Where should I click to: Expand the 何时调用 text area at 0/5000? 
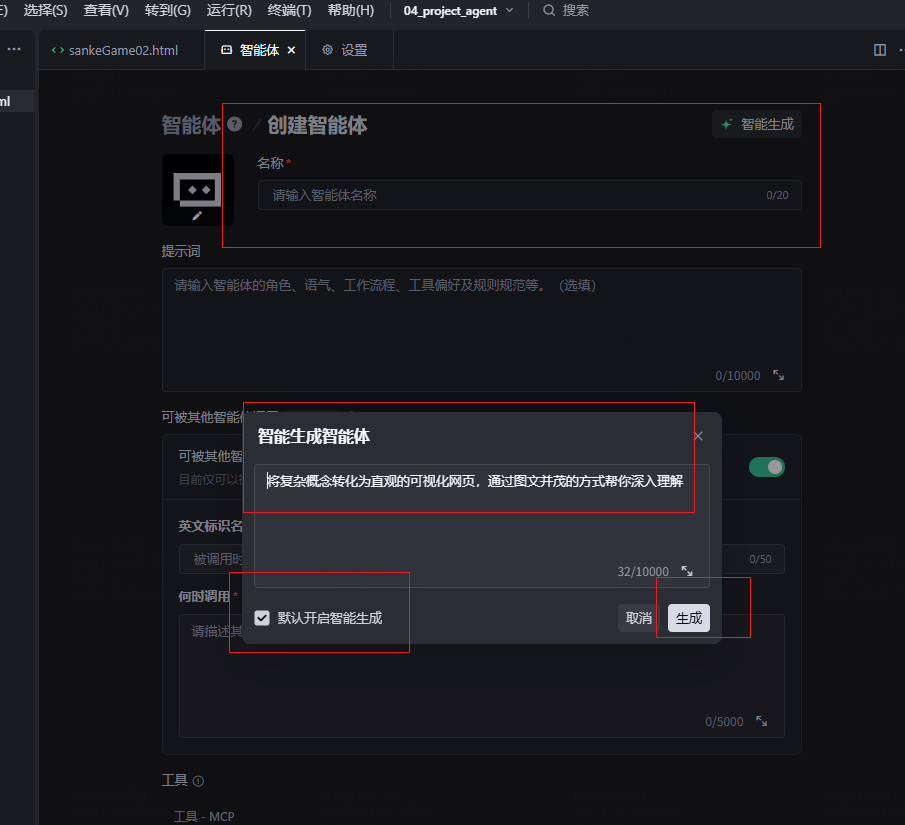pos(761,721)
